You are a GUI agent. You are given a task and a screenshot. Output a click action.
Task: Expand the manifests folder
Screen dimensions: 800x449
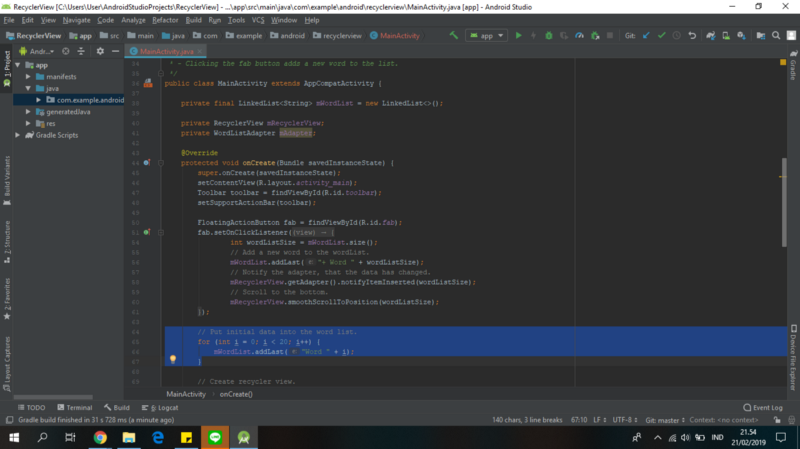click(28, 77)
